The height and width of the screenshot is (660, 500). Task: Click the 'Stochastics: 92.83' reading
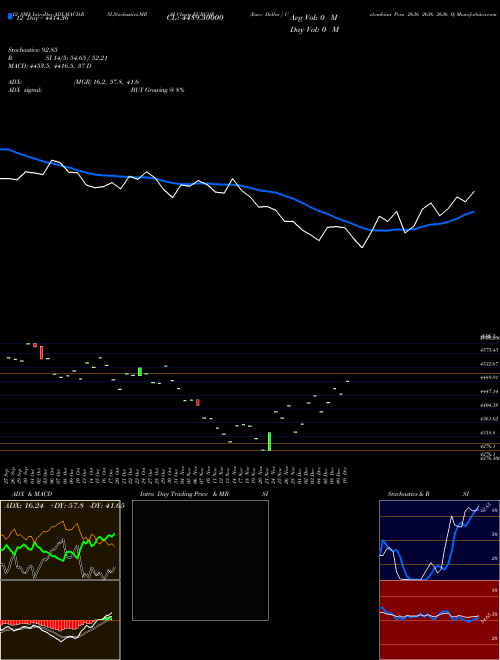(x=32, y=50)
